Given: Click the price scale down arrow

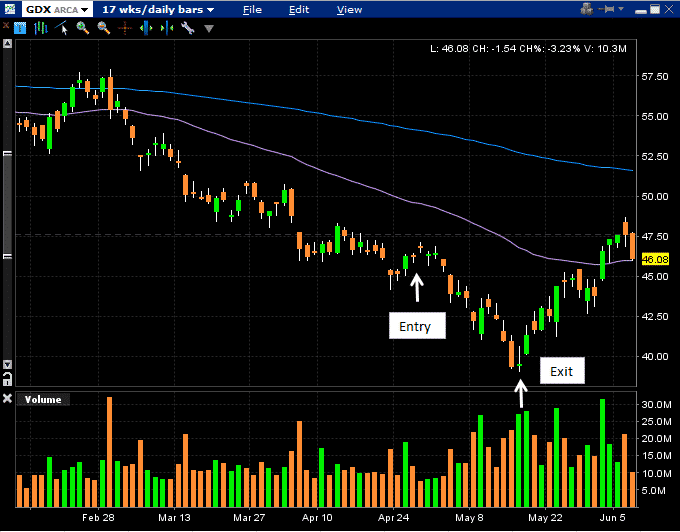Looking at the screenshot, I should pos(7,364).
